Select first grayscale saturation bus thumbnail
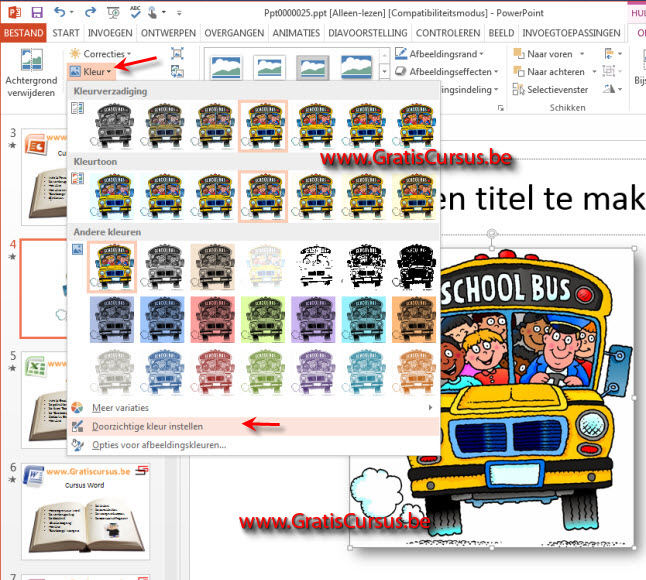Screen dimensions: 646x580 click(x=113, y=126)
